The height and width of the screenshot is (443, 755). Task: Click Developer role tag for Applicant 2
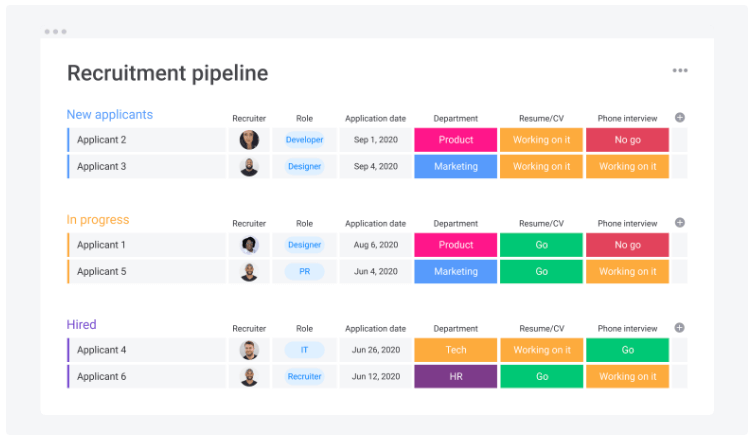pyautogui.click(x=304, y=140)
